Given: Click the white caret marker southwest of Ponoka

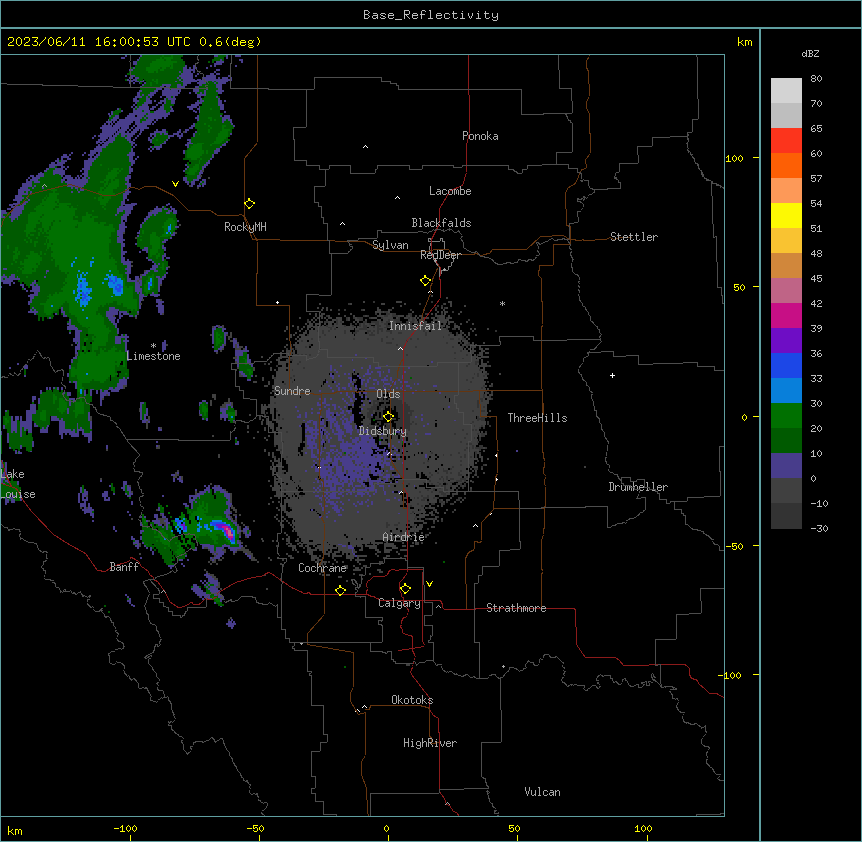Looking at the screenshot, I should 365,147.
